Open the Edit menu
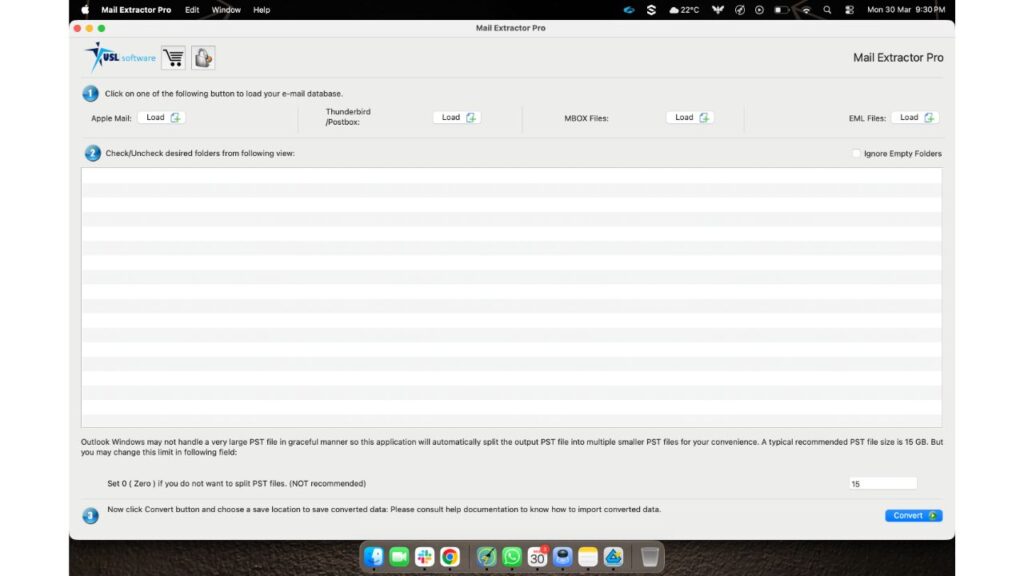Screen dimensions: 1024x576 pyautogui.click(x=192, y=10)
